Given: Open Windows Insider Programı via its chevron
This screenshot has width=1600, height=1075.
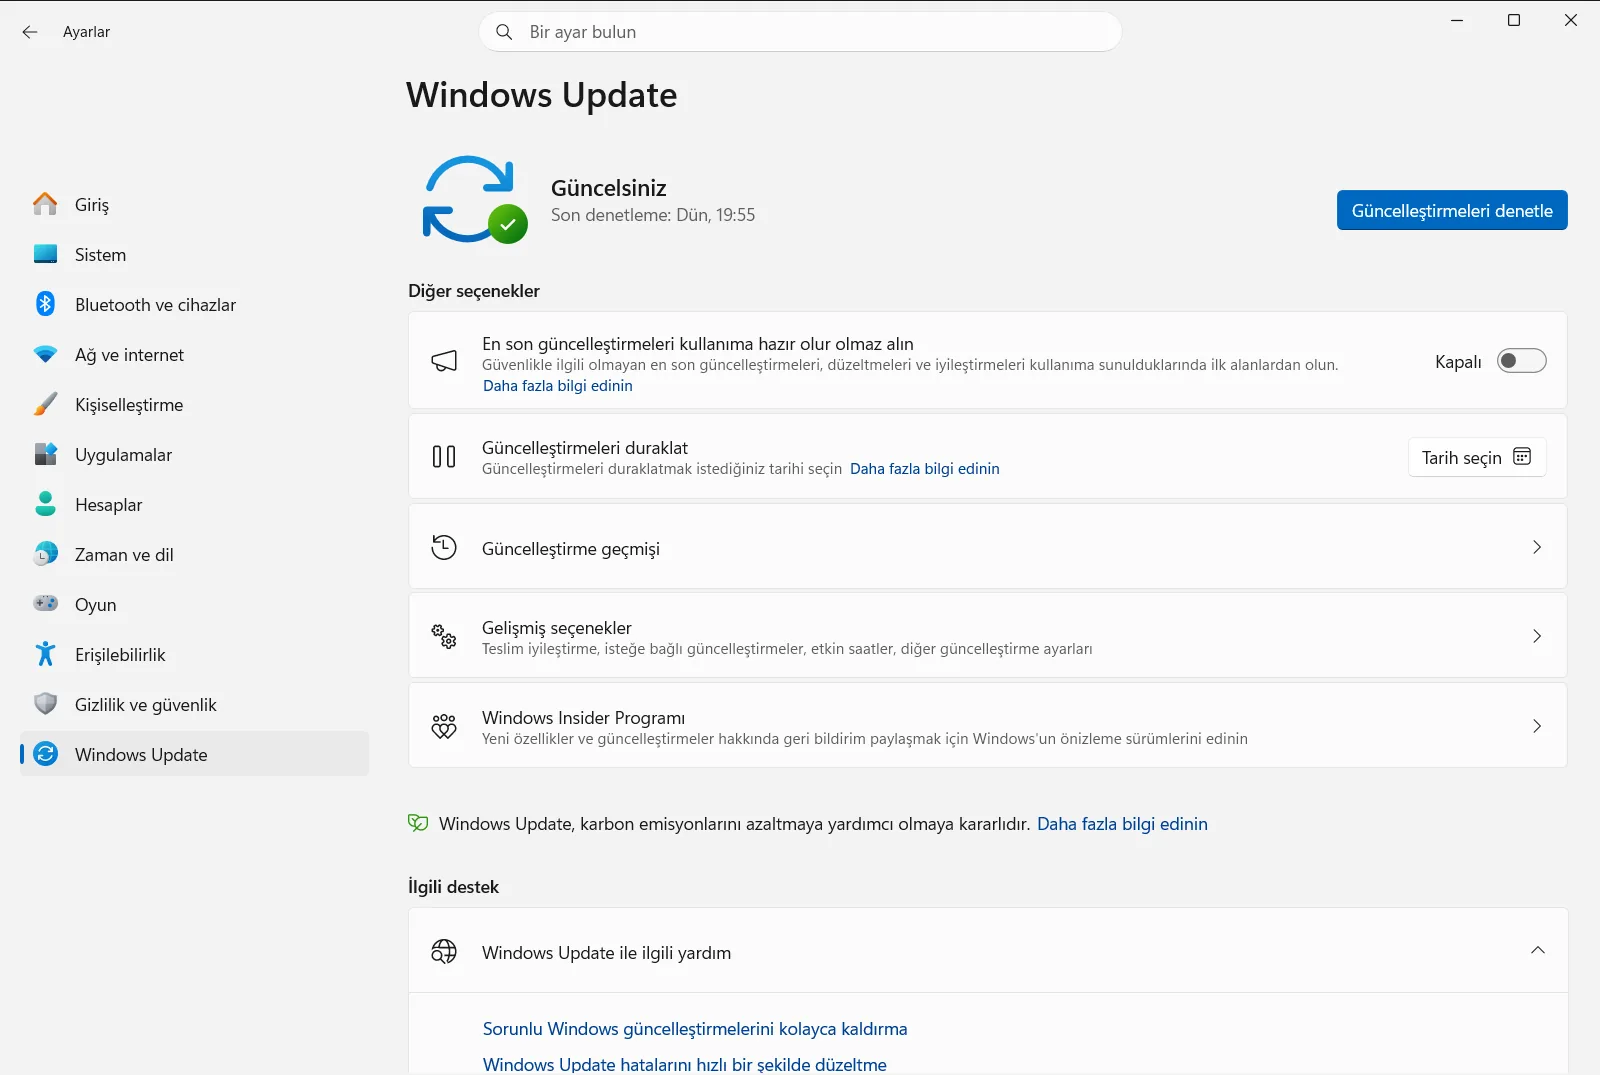Looking at the screenshot, I should pyautogui.click(x=1537, y=726).
